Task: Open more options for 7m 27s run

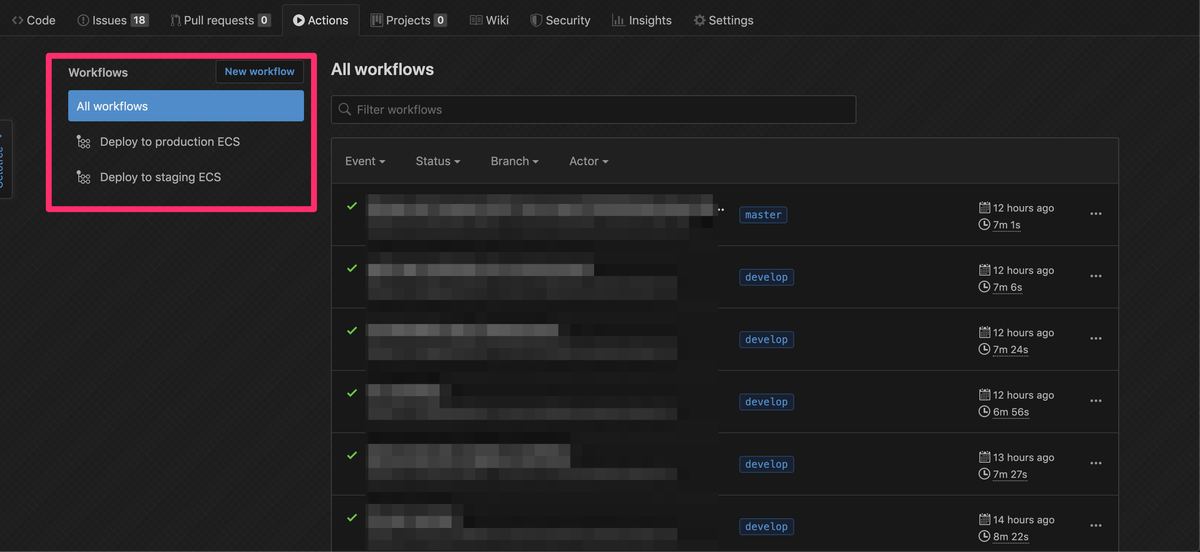Action: [1096, 463]
